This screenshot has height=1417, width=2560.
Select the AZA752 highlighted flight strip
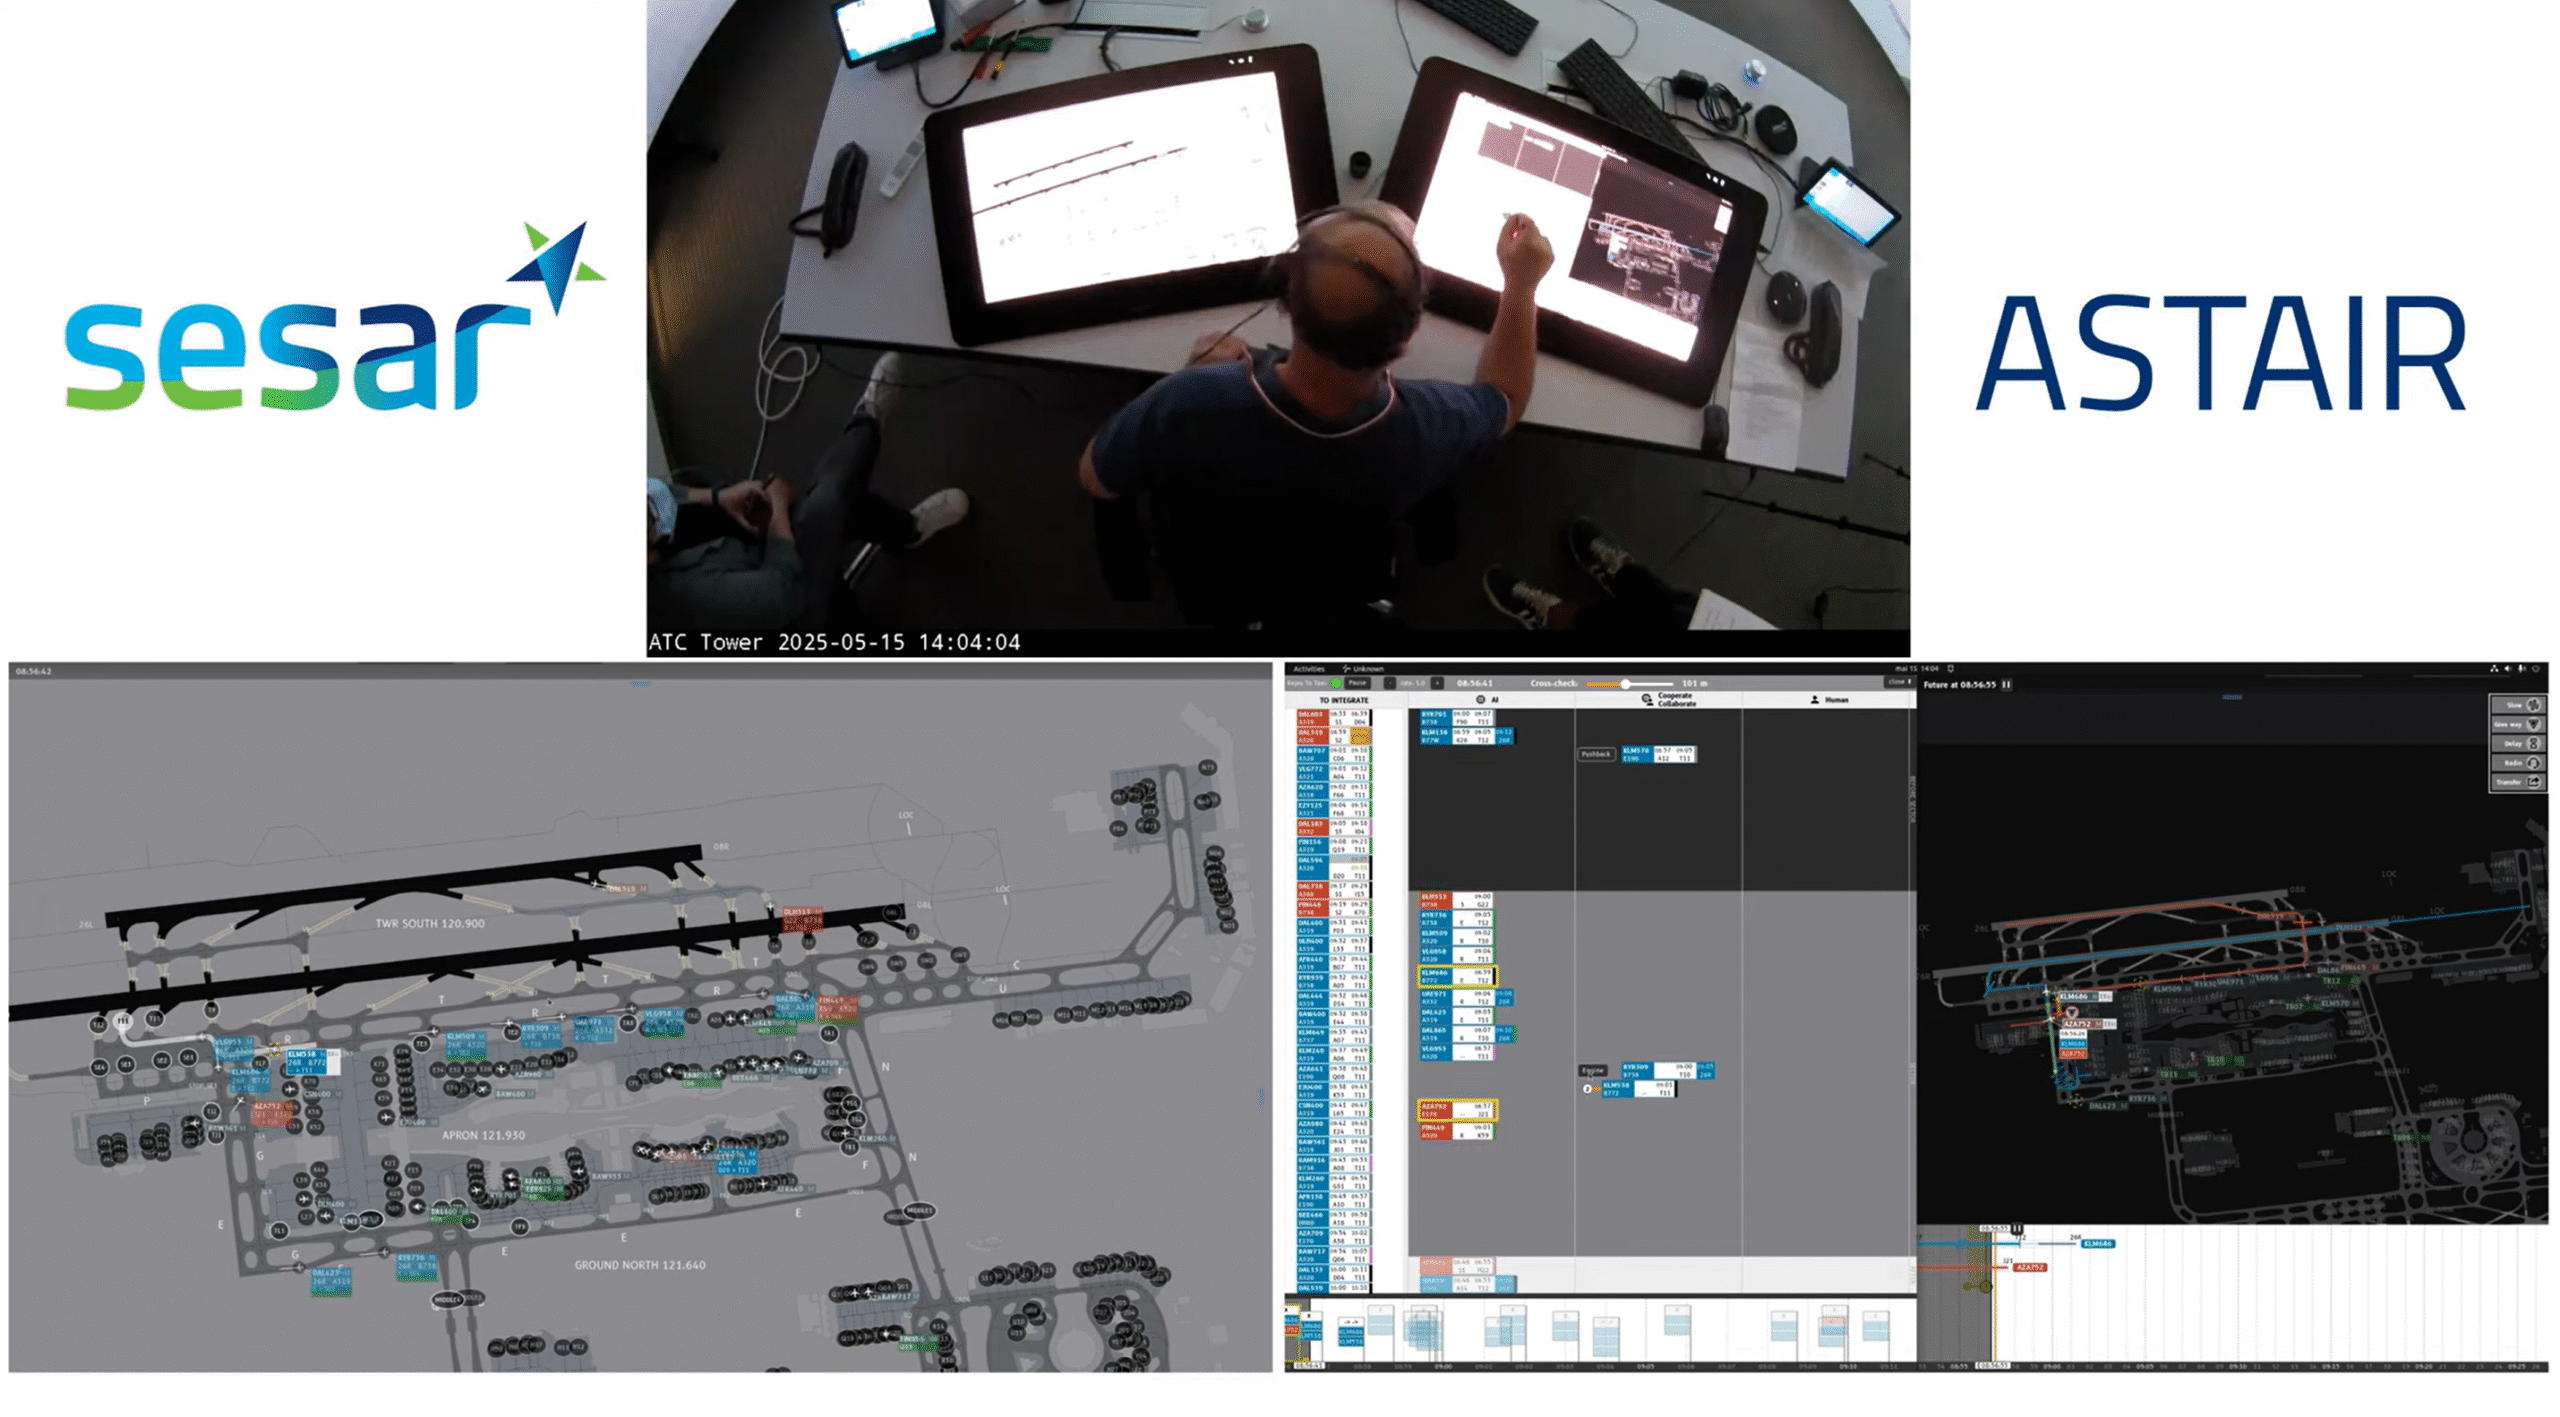click(1457, 1110)
